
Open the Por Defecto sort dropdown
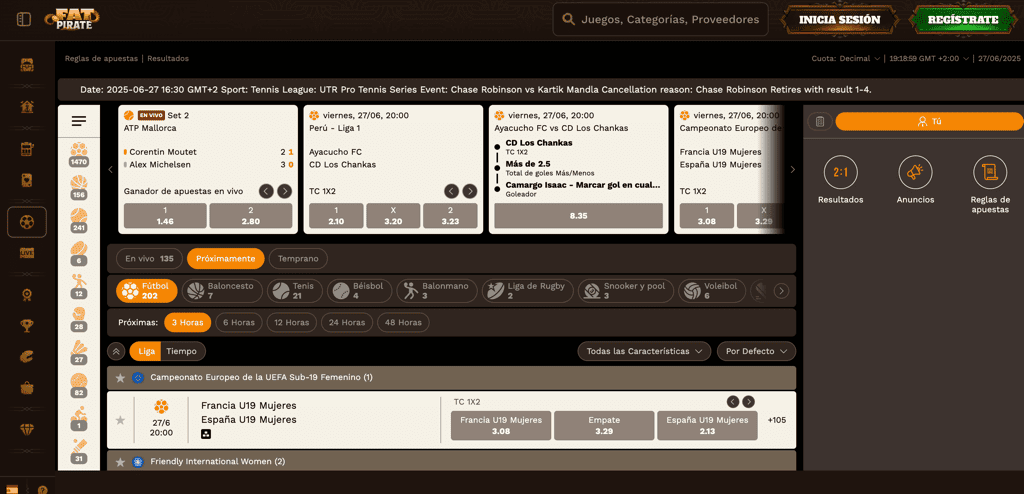[756, 351]
